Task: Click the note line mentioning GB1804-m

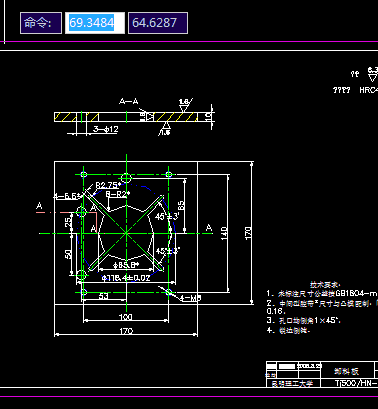Action: tap(322, 294)
